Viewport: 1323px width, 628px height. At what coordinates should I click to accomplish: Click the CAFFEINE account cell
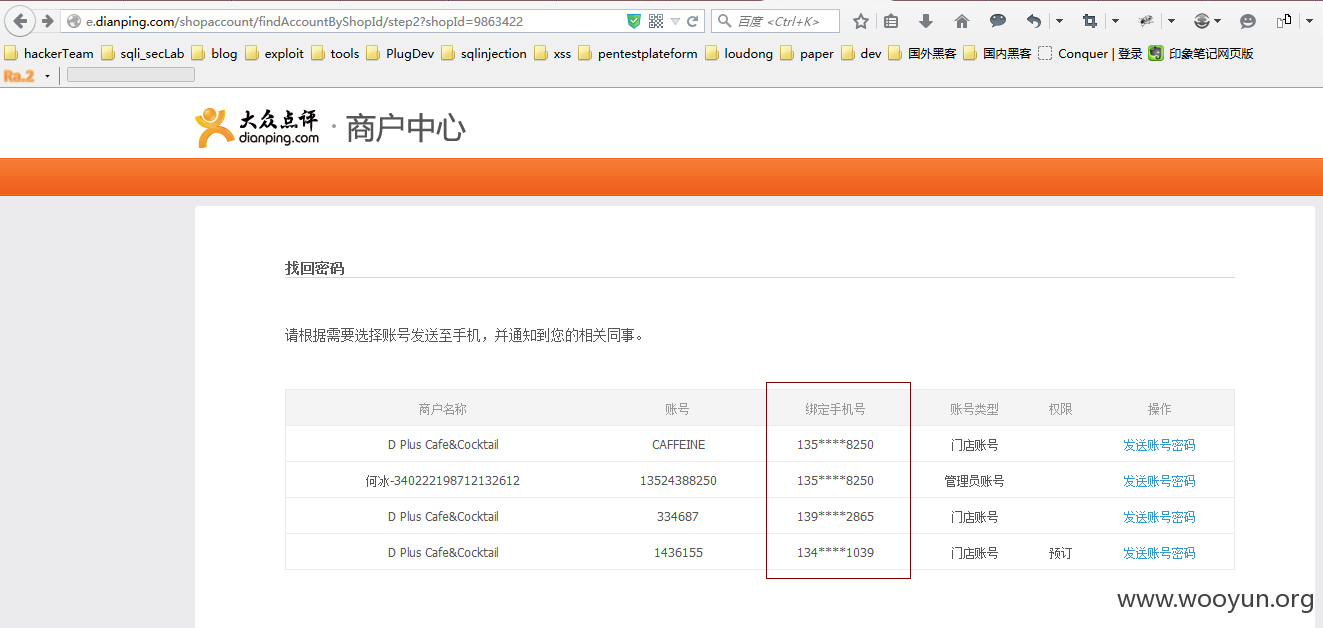pos(678,445)
